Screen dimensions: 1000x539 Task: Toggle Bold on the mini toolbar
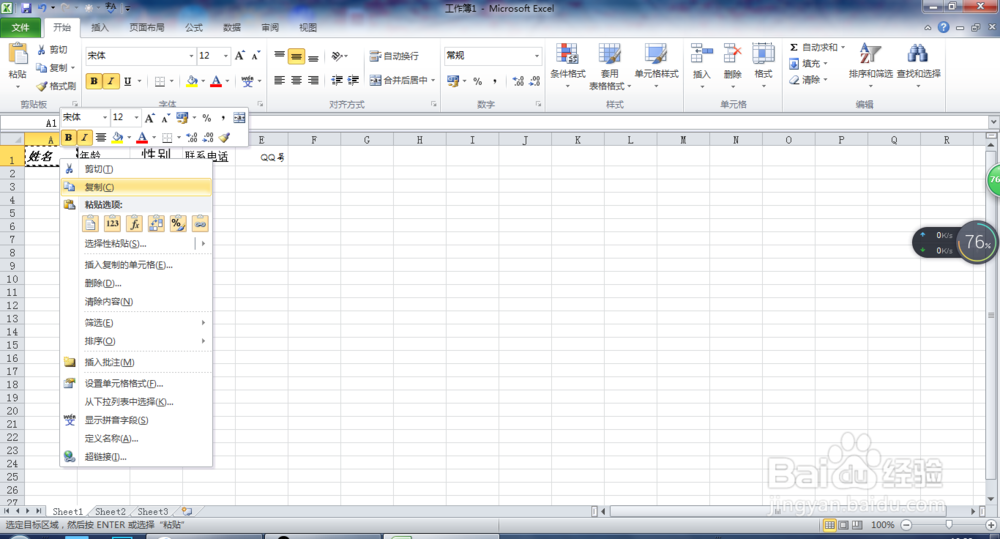pyautogui.click(x=68, y=138)
